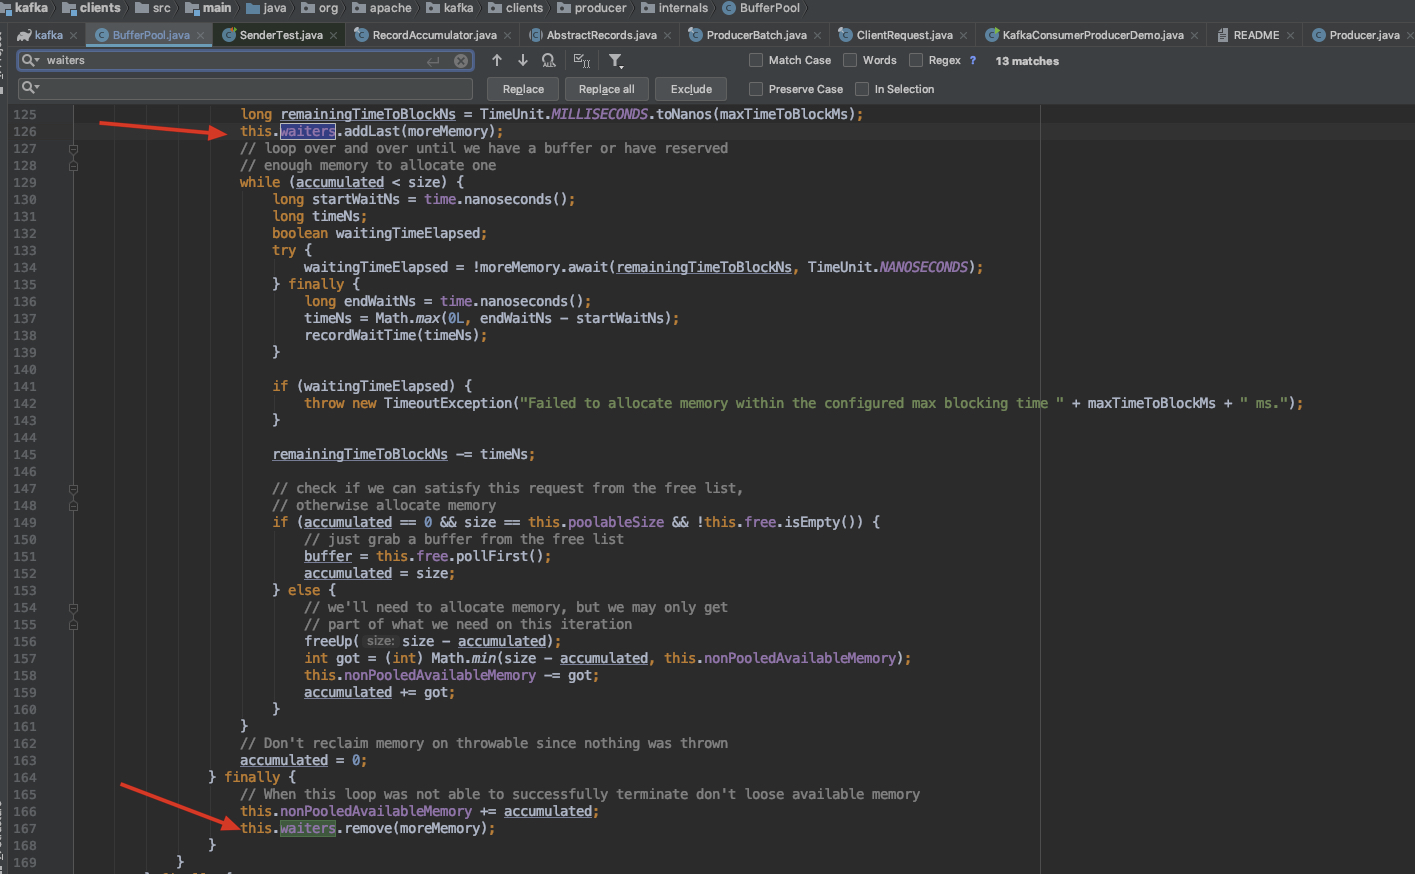Viewport: 1415px width, 874px height.
Task: Close the KafkaConsumerProducerDemo.java tab
Action: 1194,35
